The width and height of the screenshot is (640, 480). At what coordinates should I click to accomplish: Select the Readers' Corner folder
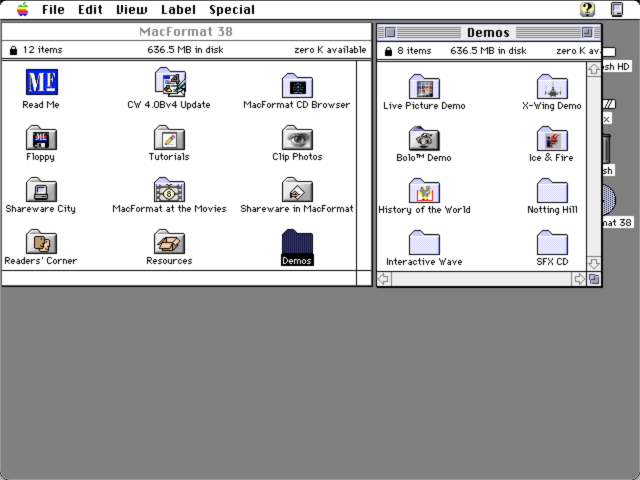pyautogui.click(x=41, y=241)
